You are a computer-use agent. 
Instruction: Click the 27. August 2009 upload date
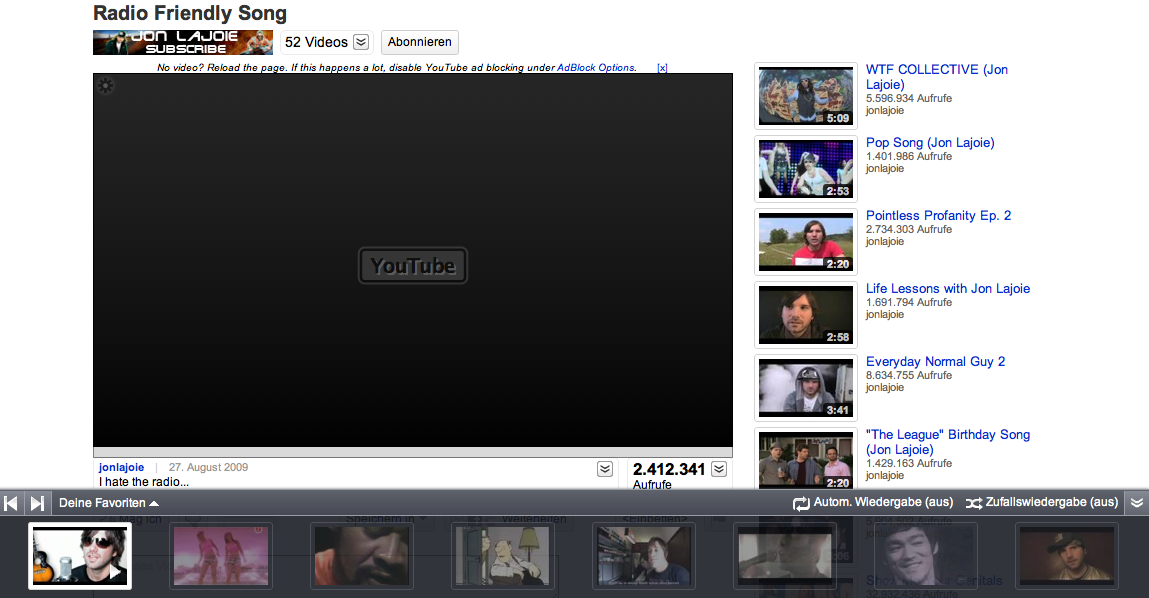tap(208, 468)
